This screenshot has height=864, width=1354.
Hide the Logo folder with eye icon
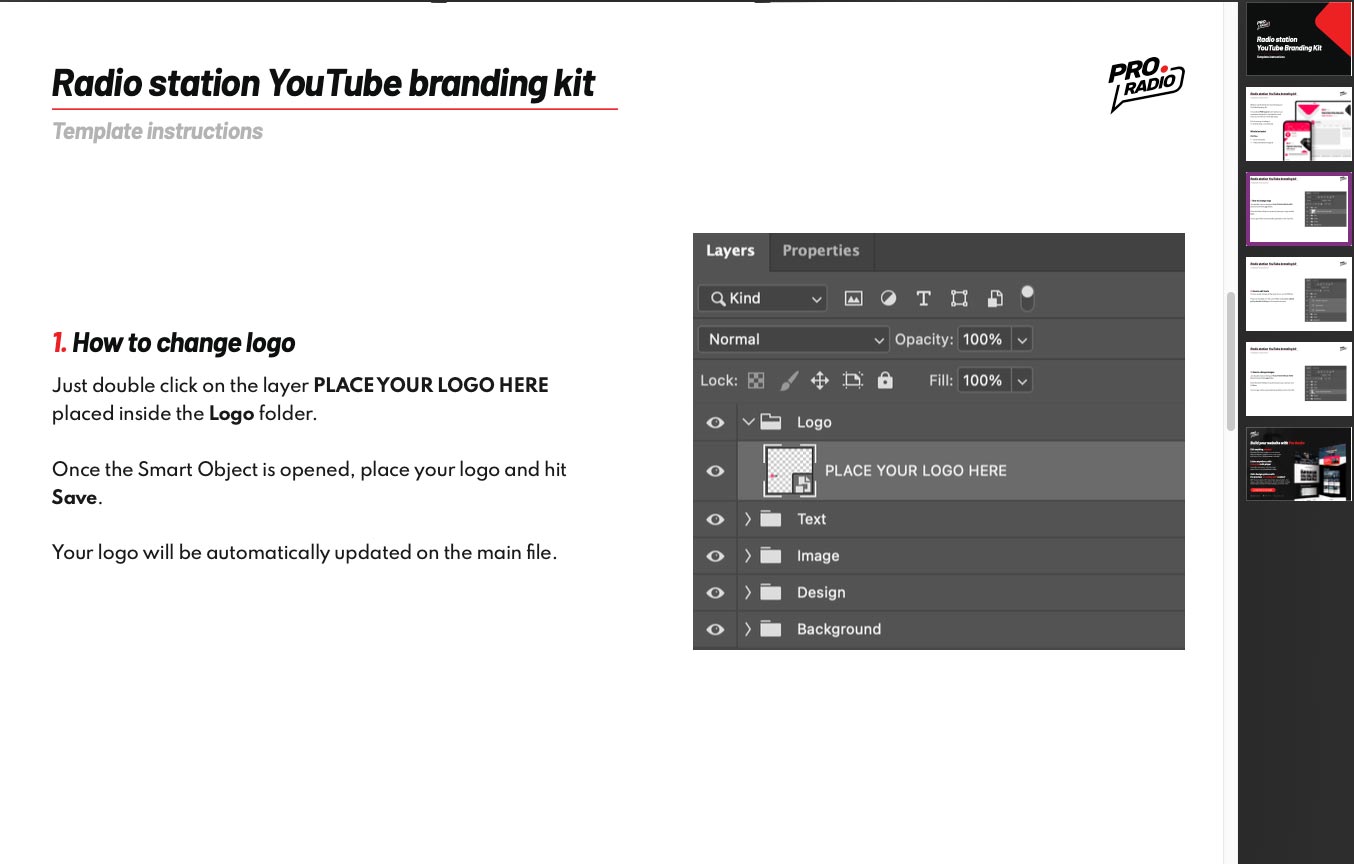click(x=715, y=422)
